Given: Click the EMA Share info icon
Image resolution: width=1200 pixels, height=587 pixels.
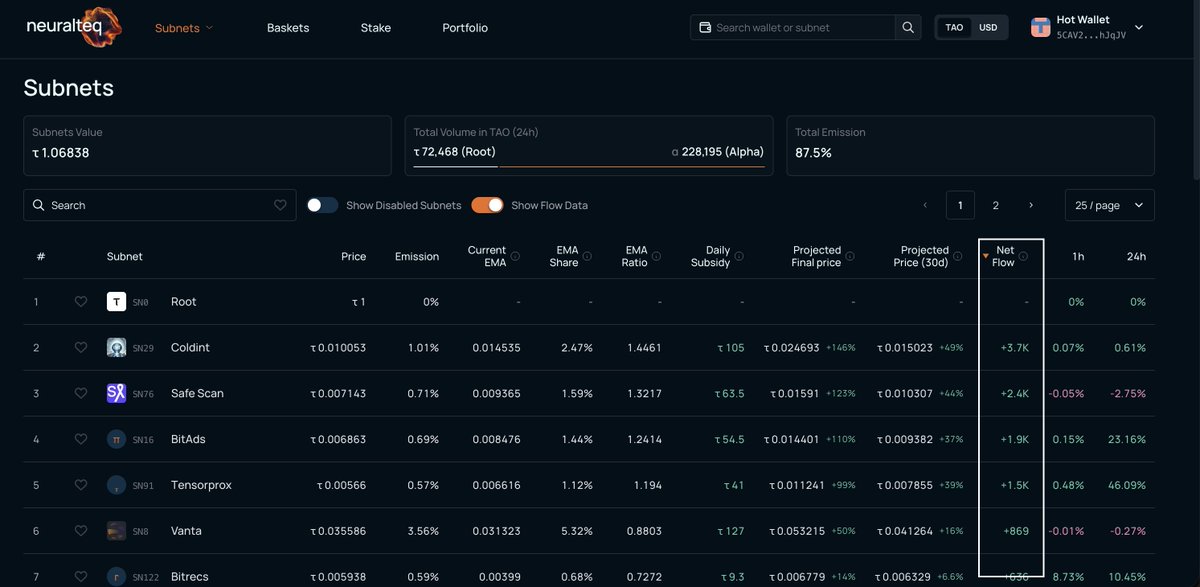Looking at the screenshot, I should click(587, 257).
